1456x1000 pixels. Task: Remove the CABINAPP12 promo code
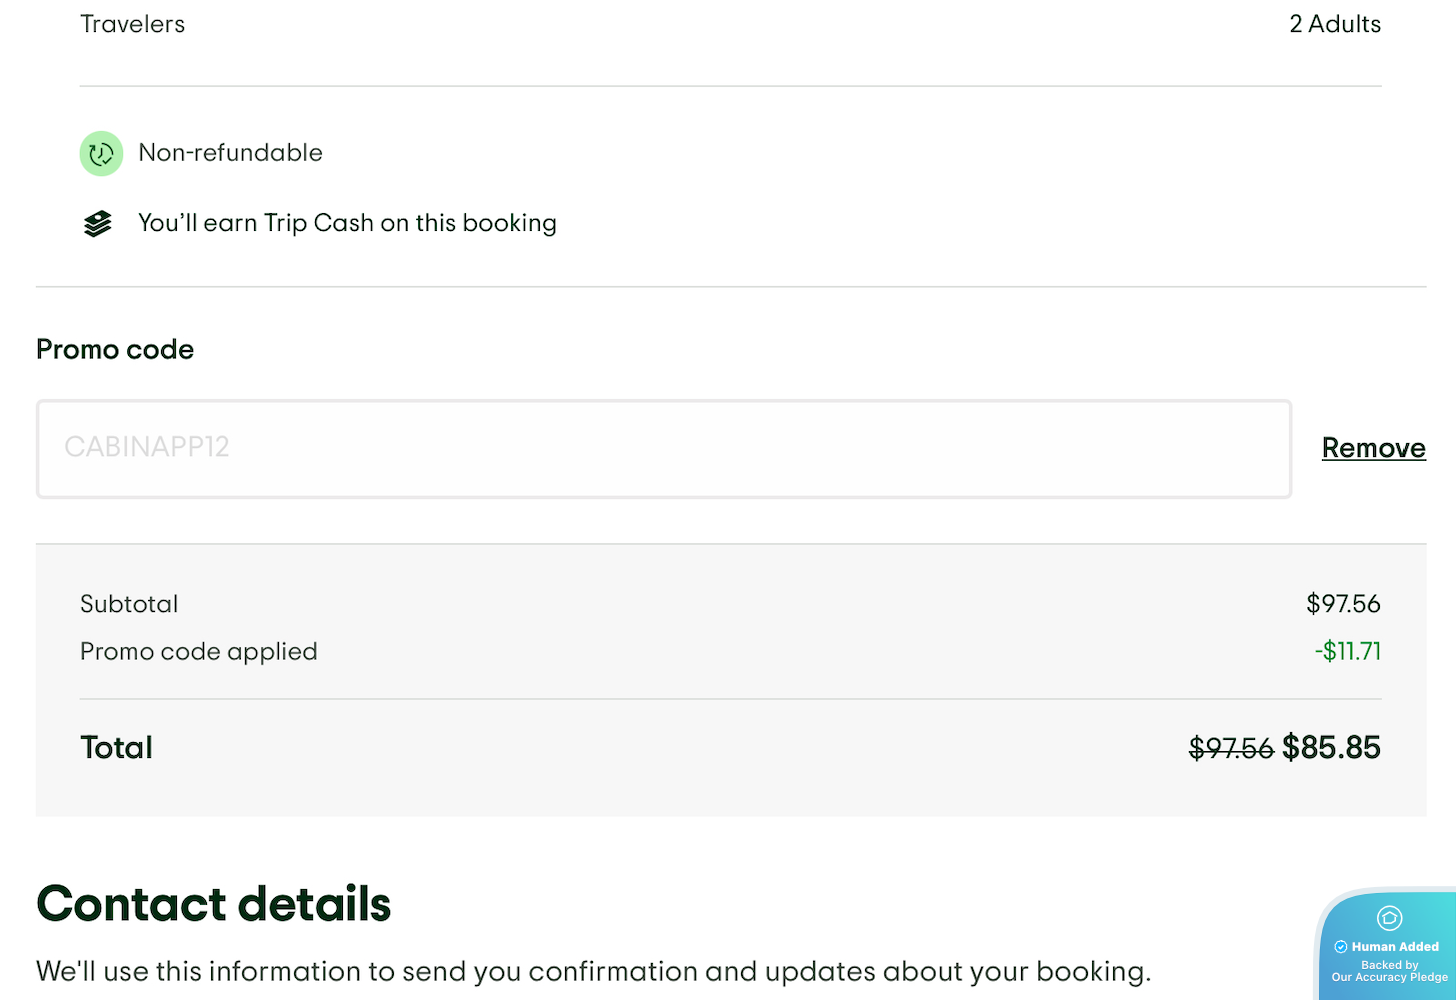(1373, 448)
